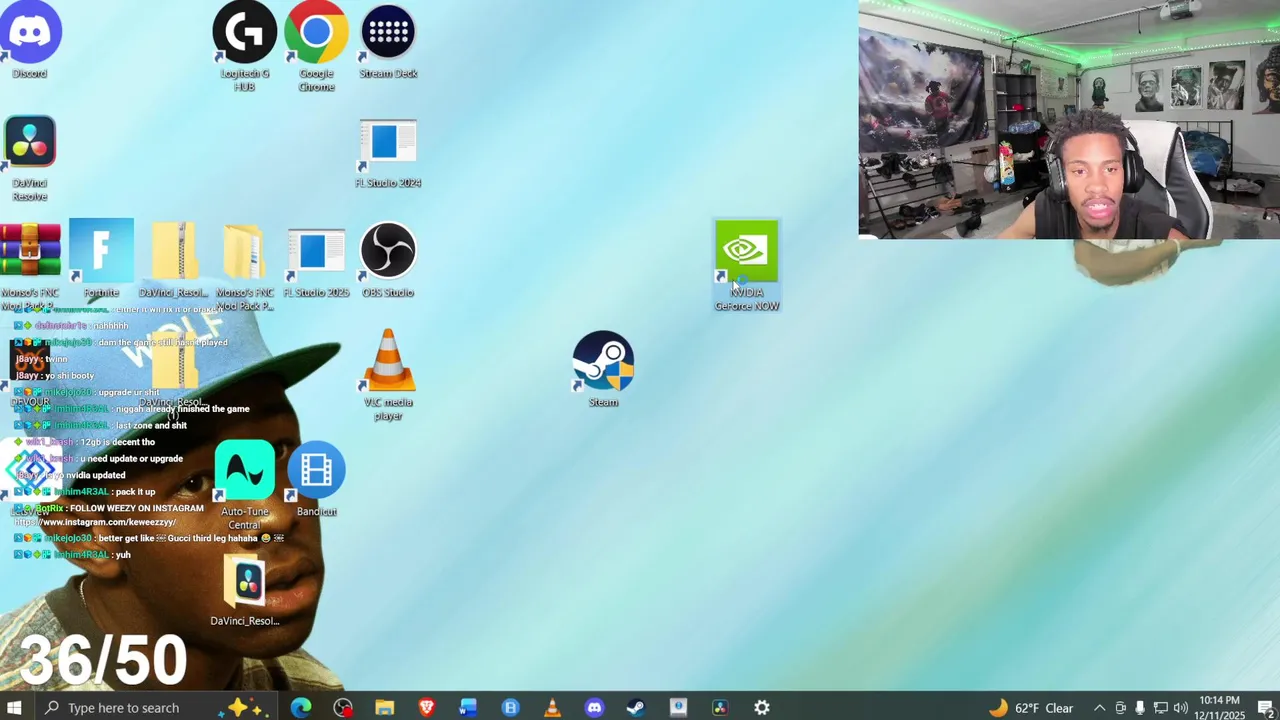Viewport: 1280px width, 720px height.
Task: Open Settings gear on the taskbar
Action: (x=762, y=708)
